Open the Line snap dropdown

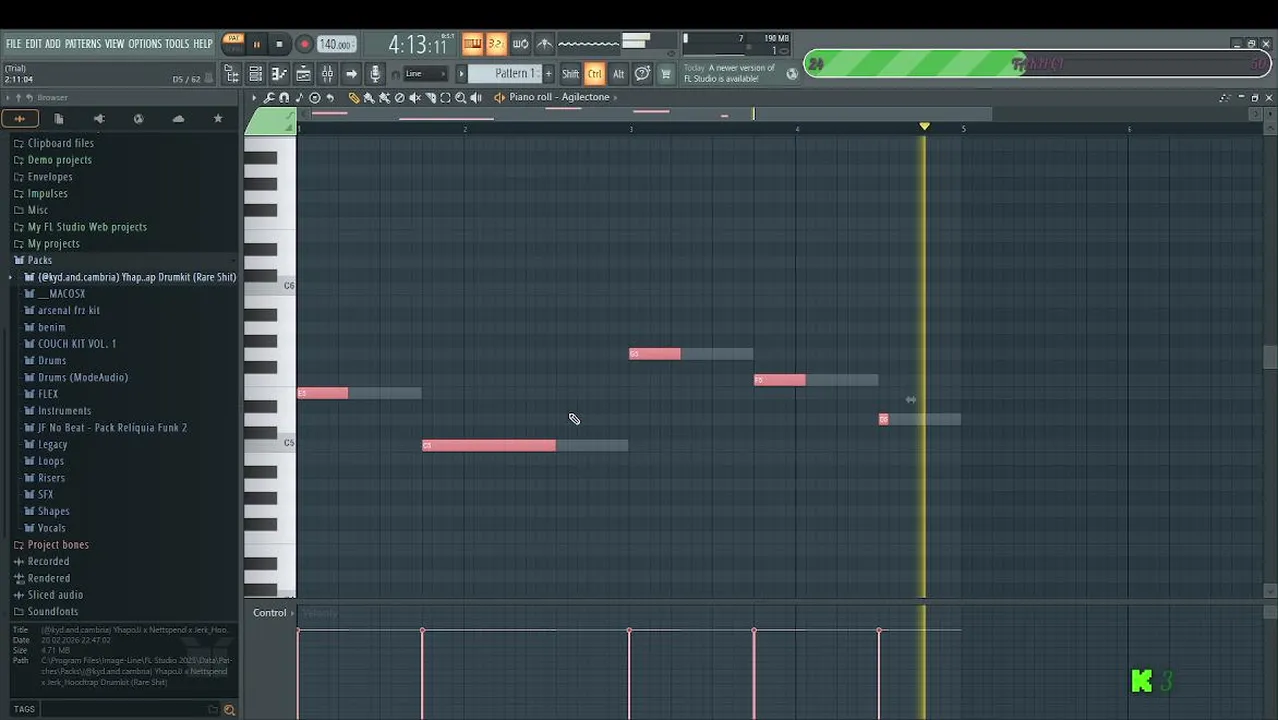(425, 74)
